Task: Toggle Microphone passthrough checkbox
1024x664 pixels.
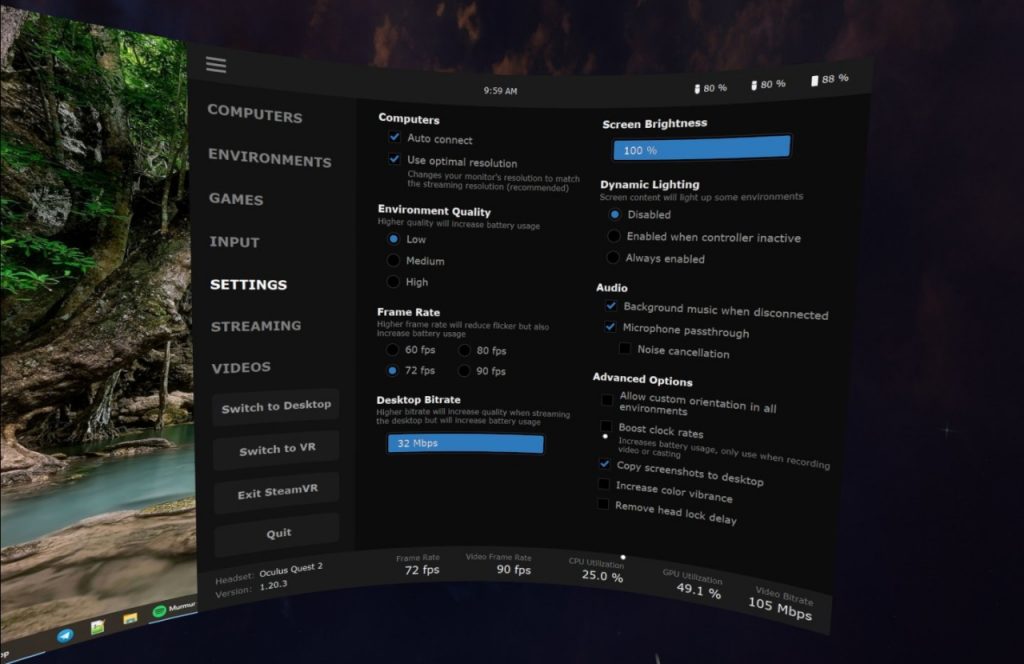Action: 610,326
